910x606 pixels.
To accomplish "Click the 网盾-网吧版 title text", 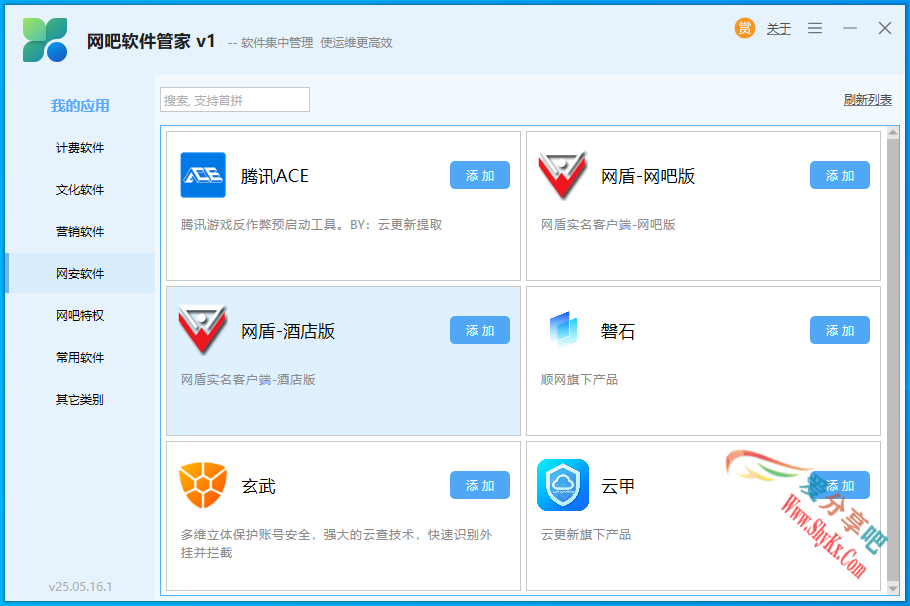I will point(648,176).
